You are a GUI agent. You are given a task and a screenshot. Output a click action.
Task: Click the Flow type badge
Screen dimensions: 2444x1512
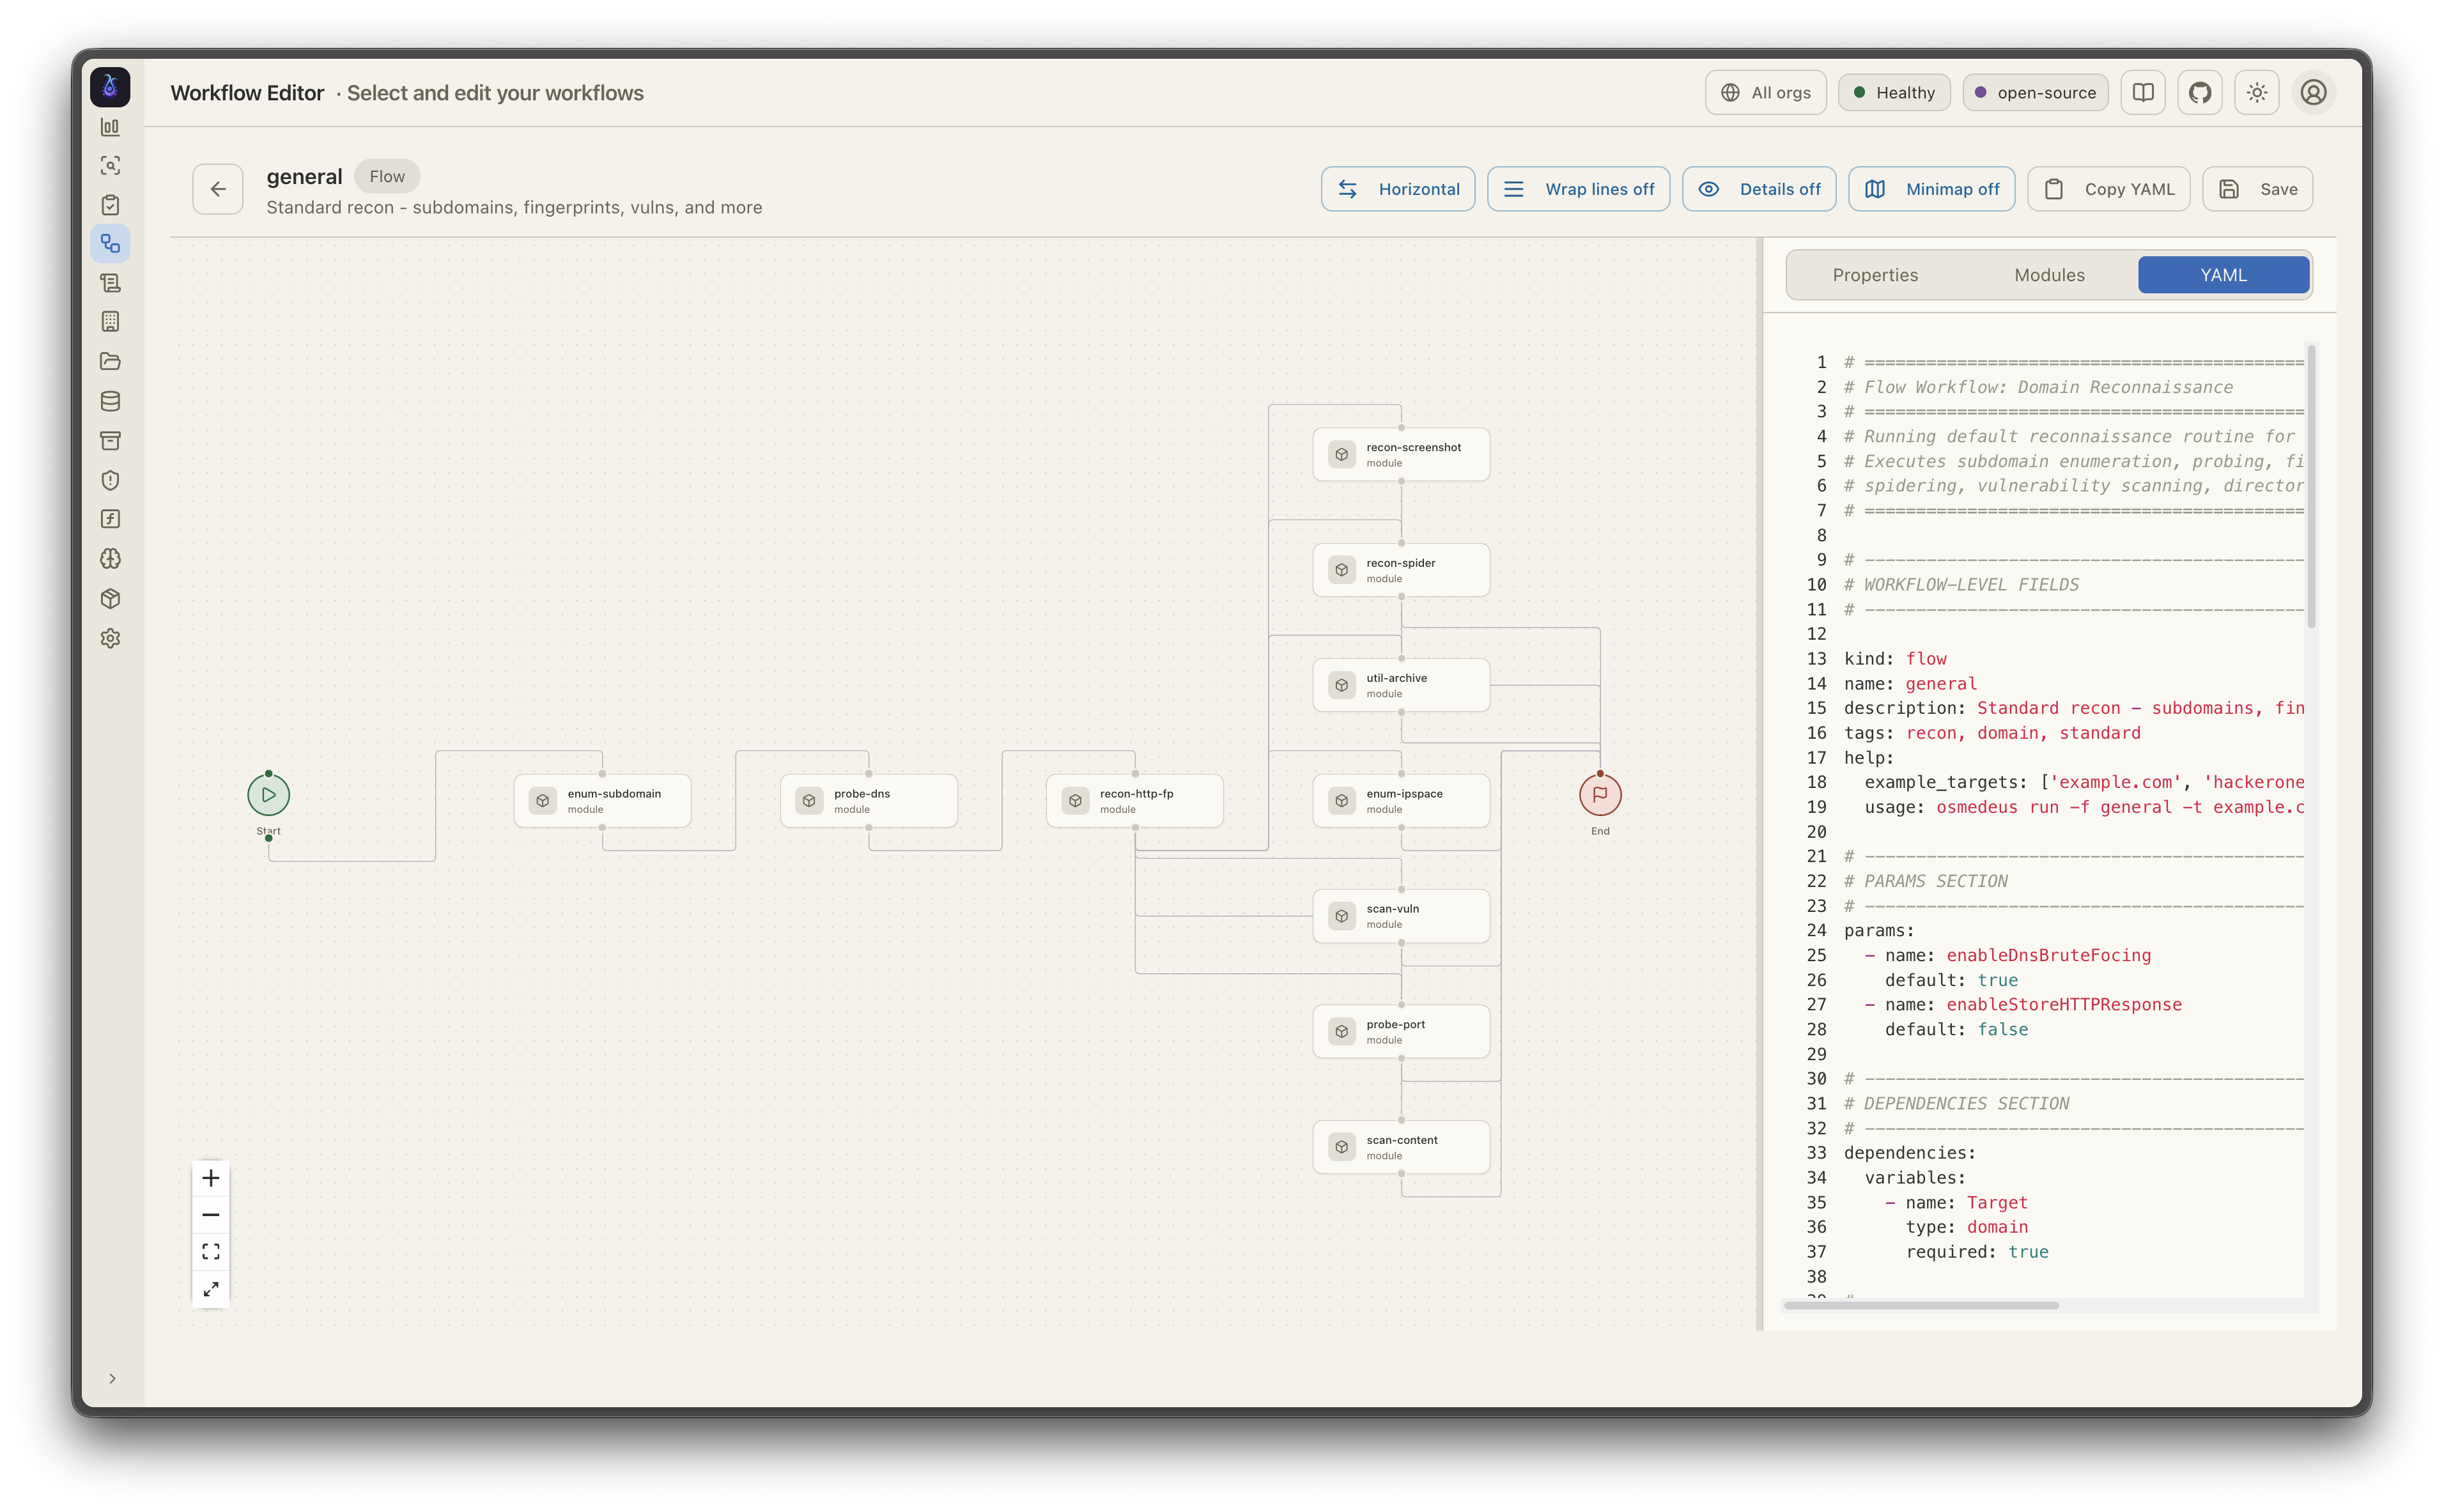pos(387,176)
